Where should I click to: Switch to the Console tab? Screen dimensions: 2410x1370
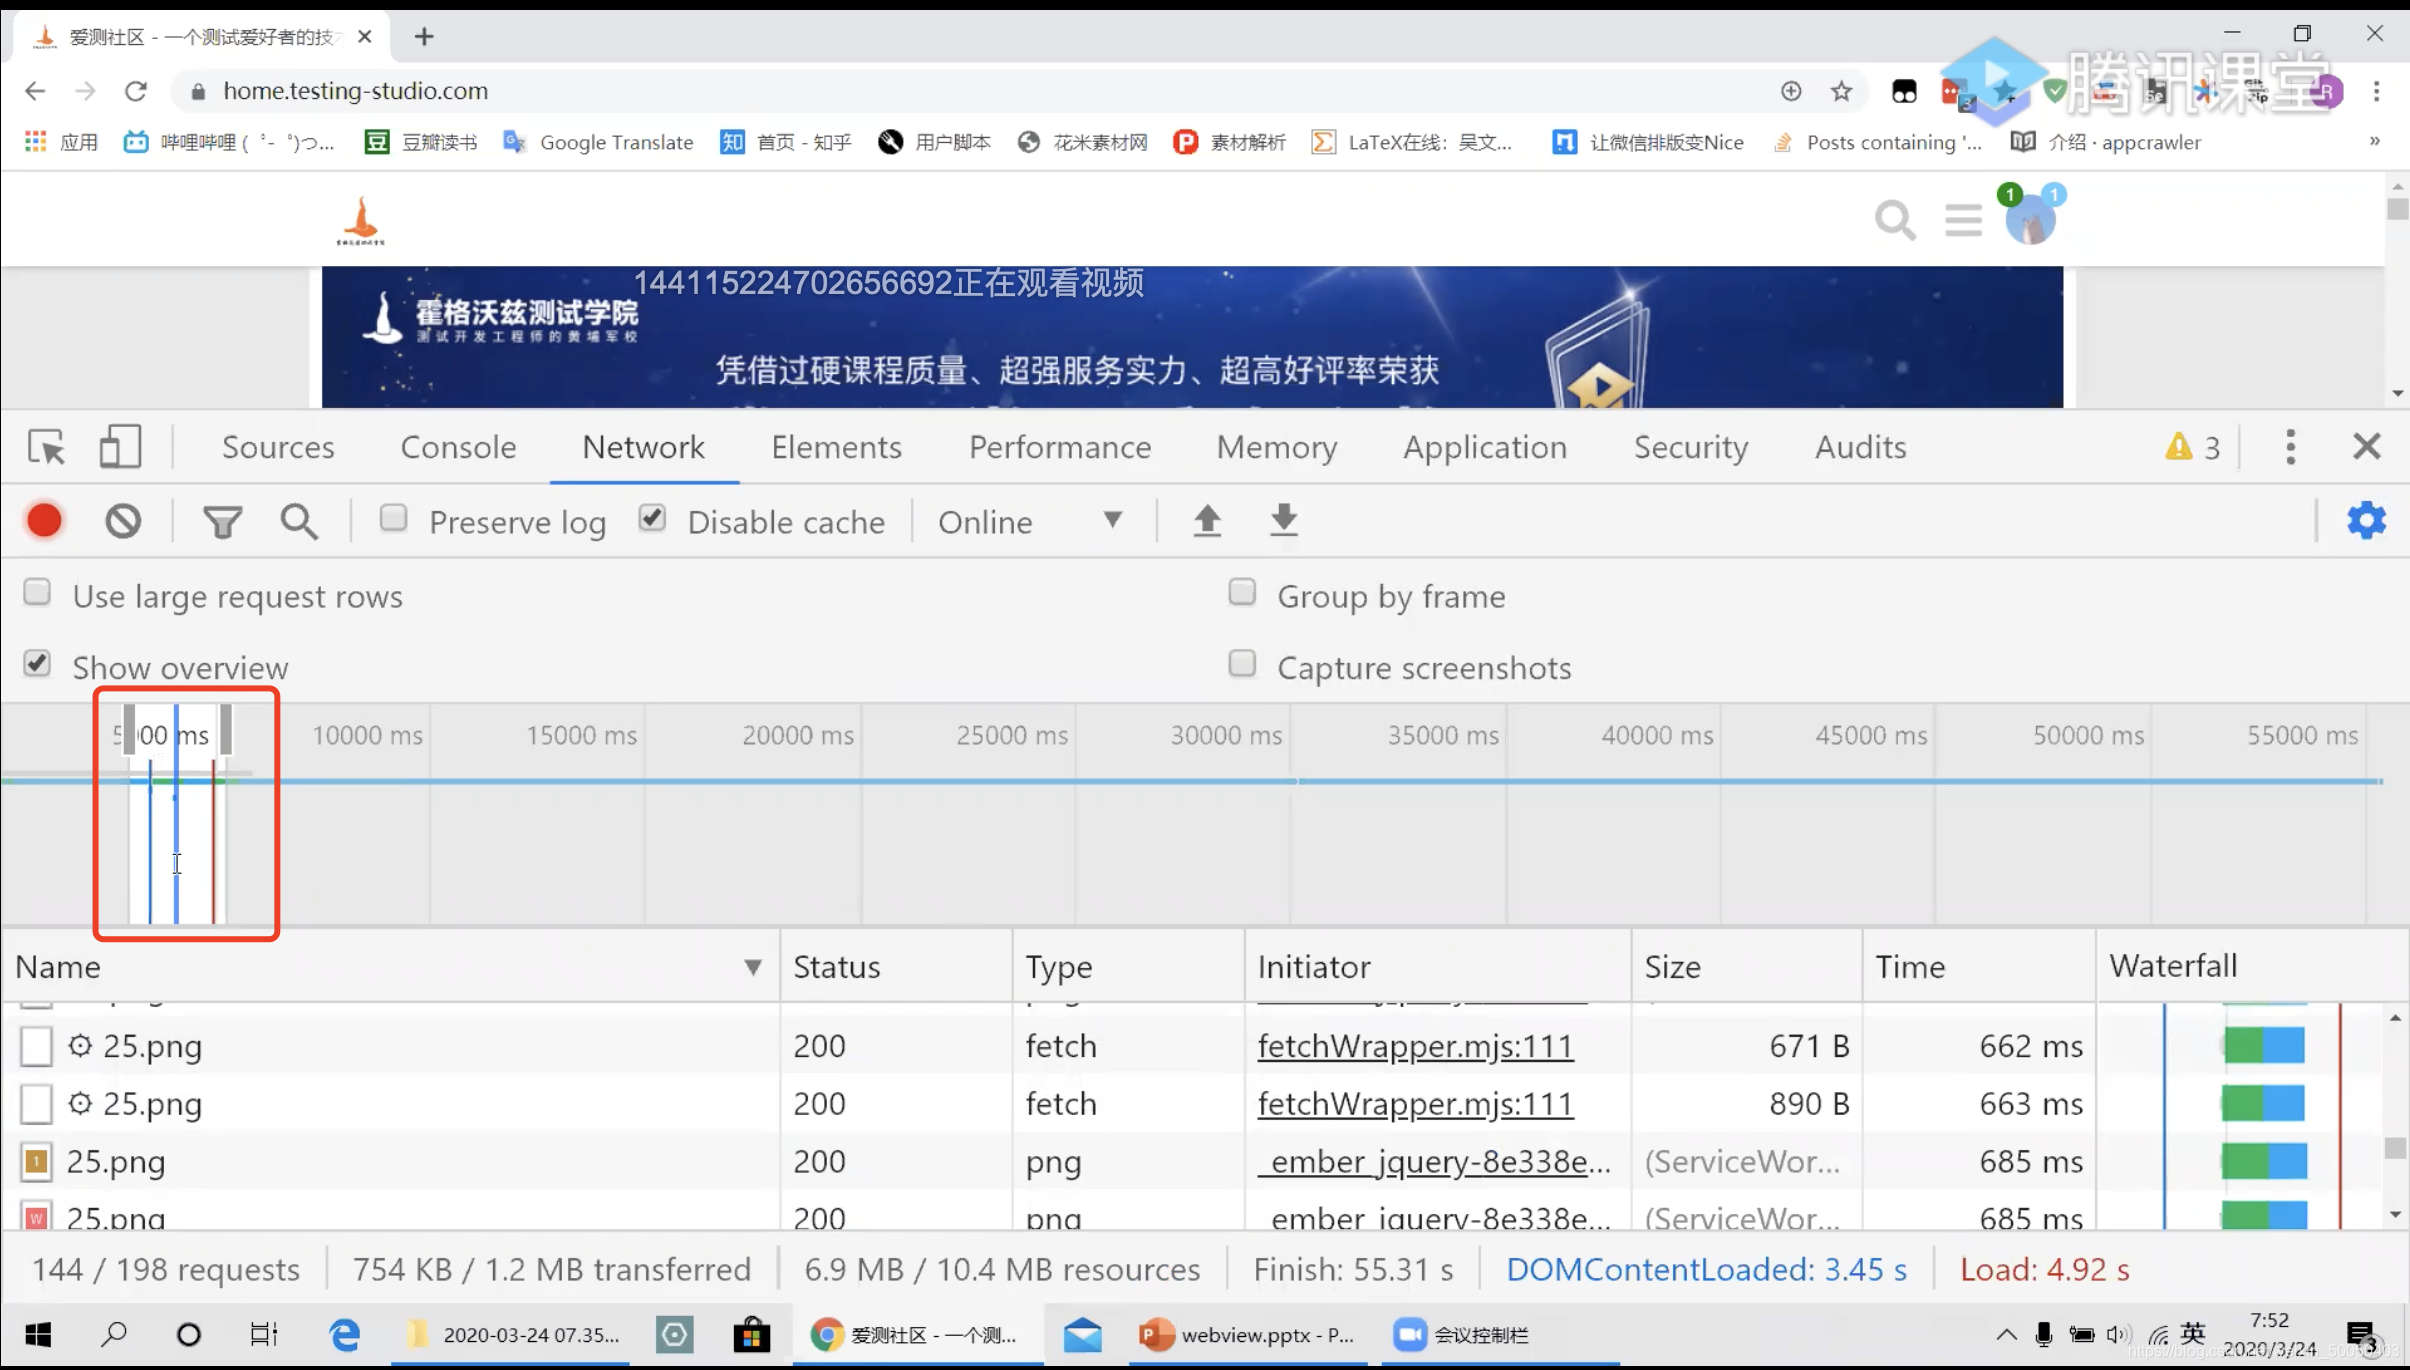458,447
